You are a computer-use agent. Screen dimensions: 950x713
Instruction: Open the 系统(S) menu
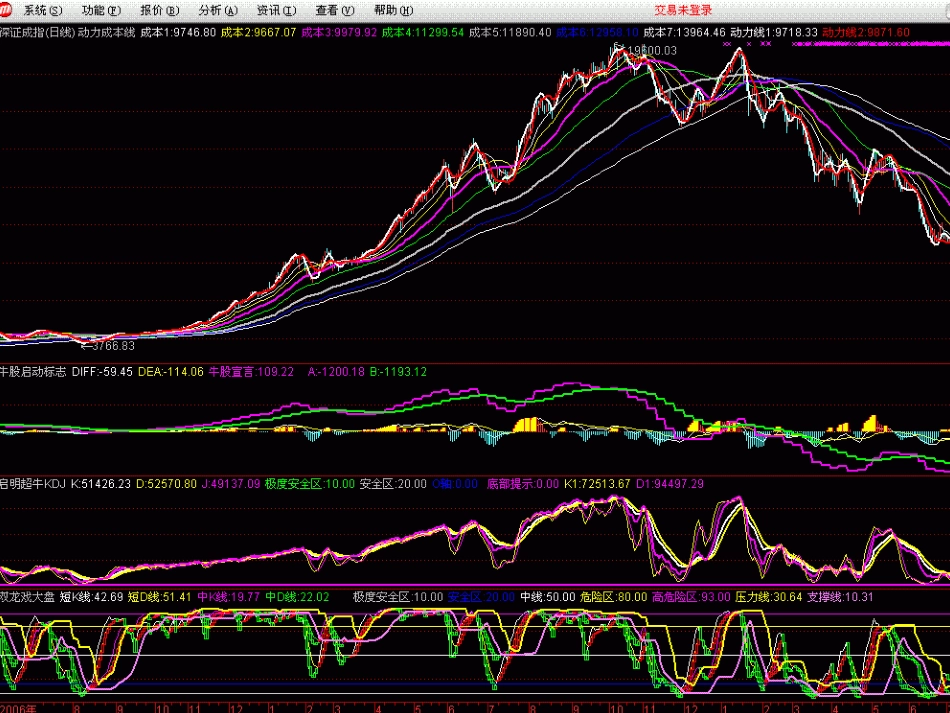43,10
